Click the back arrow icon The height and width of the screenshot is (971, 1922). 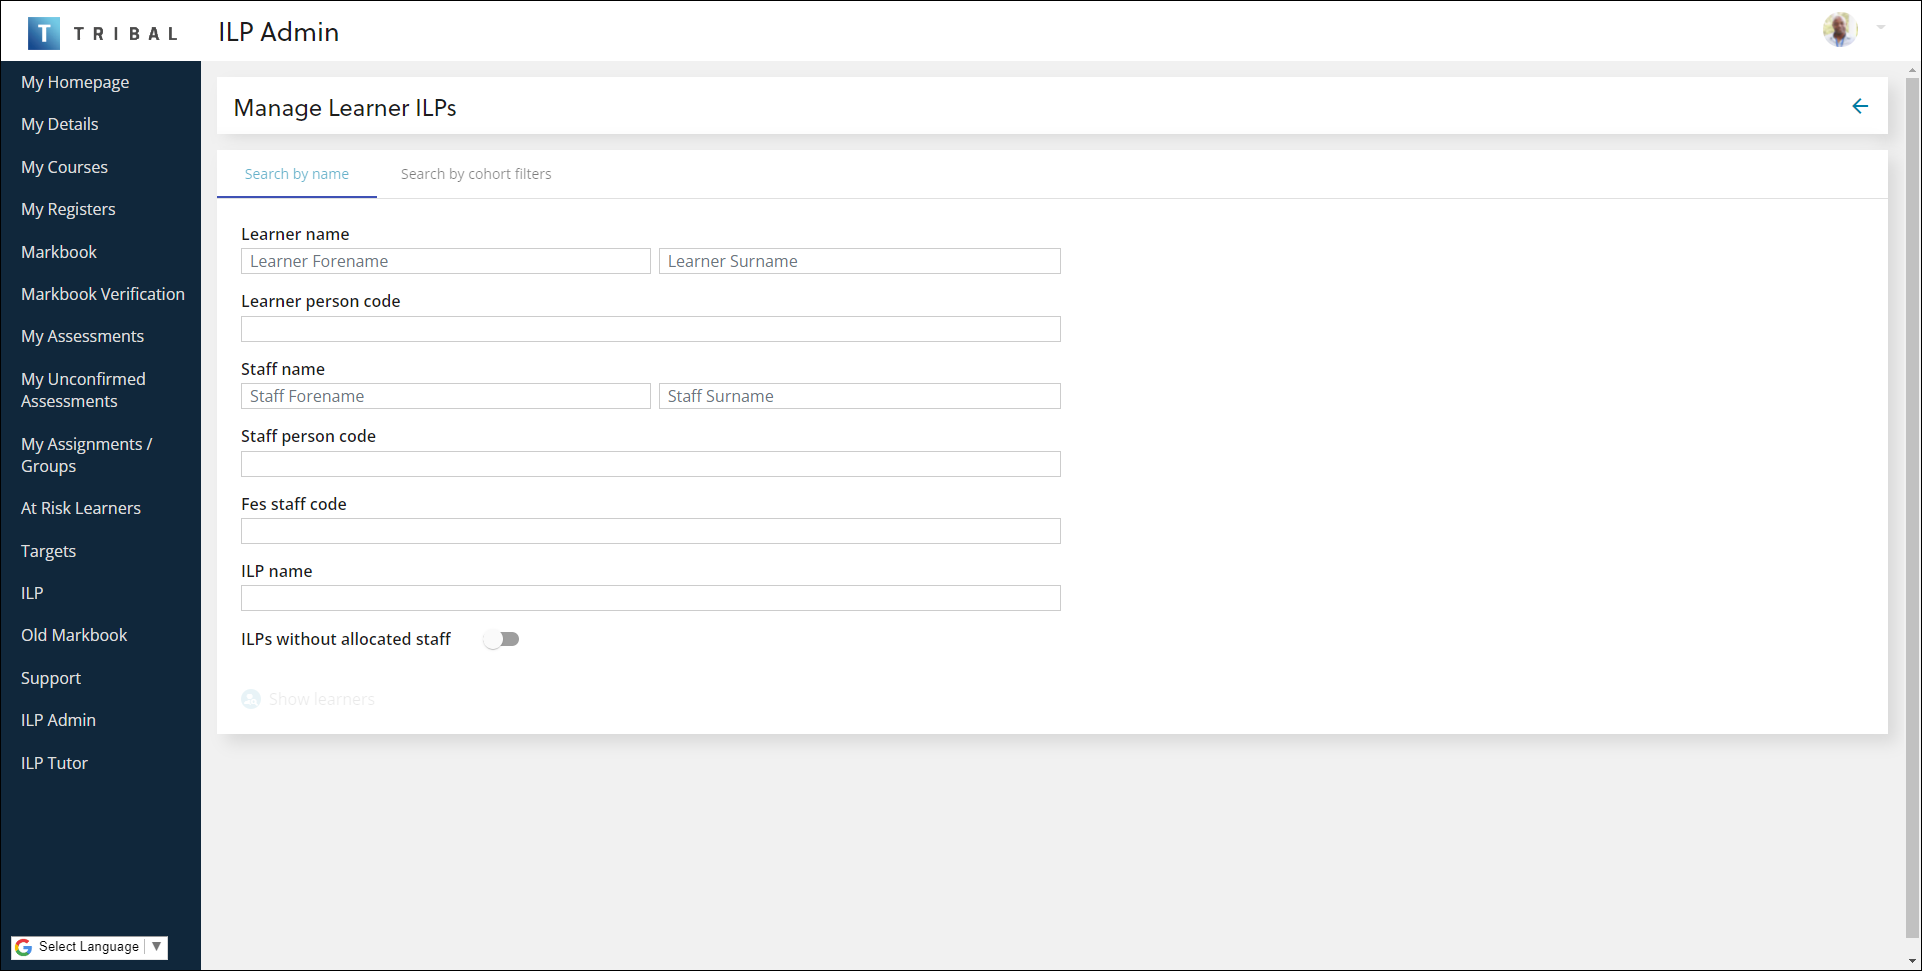tap(1859, 106)
